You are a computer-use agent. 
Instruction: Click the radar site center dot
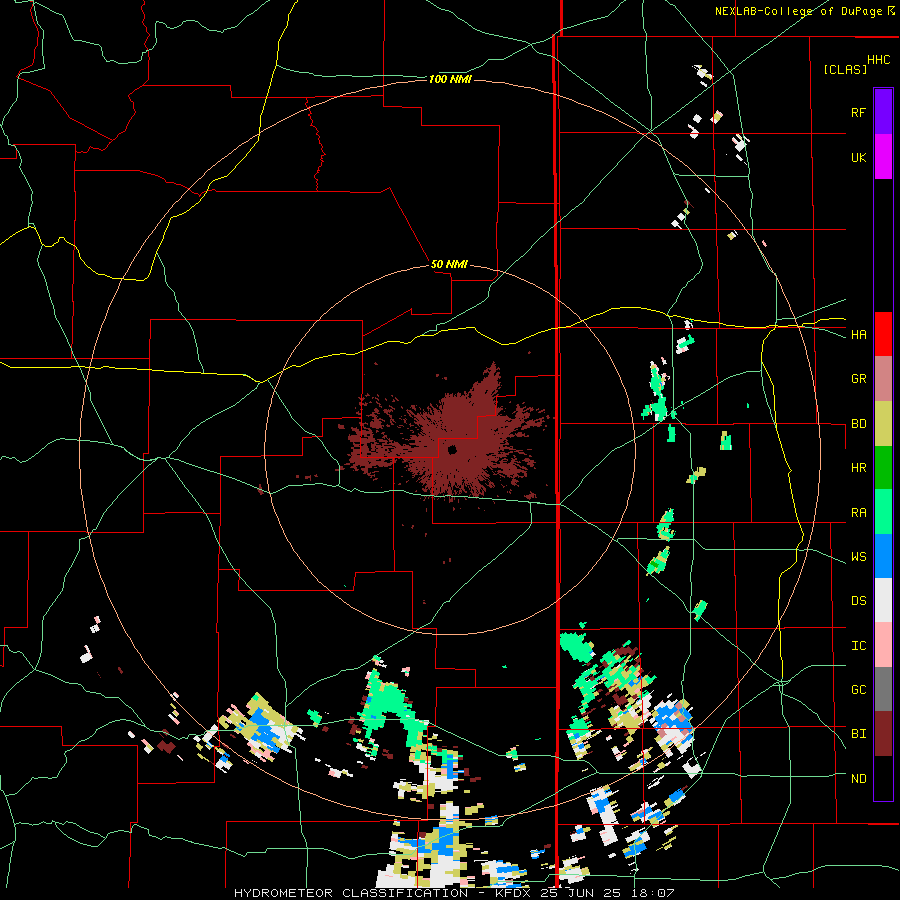click(x=452, y=449)
